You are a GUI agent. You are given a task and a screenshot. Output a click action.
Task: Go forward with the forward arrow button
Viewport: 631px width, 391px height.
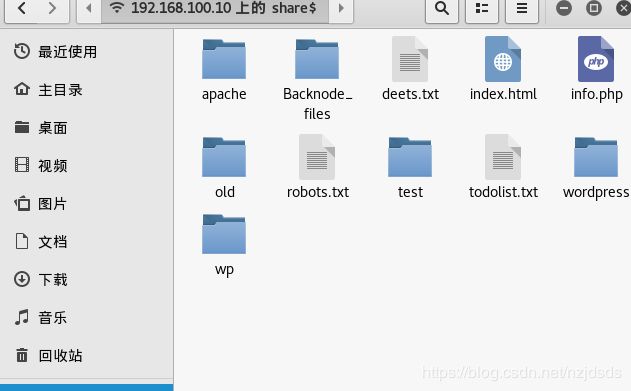coord(53,8)
